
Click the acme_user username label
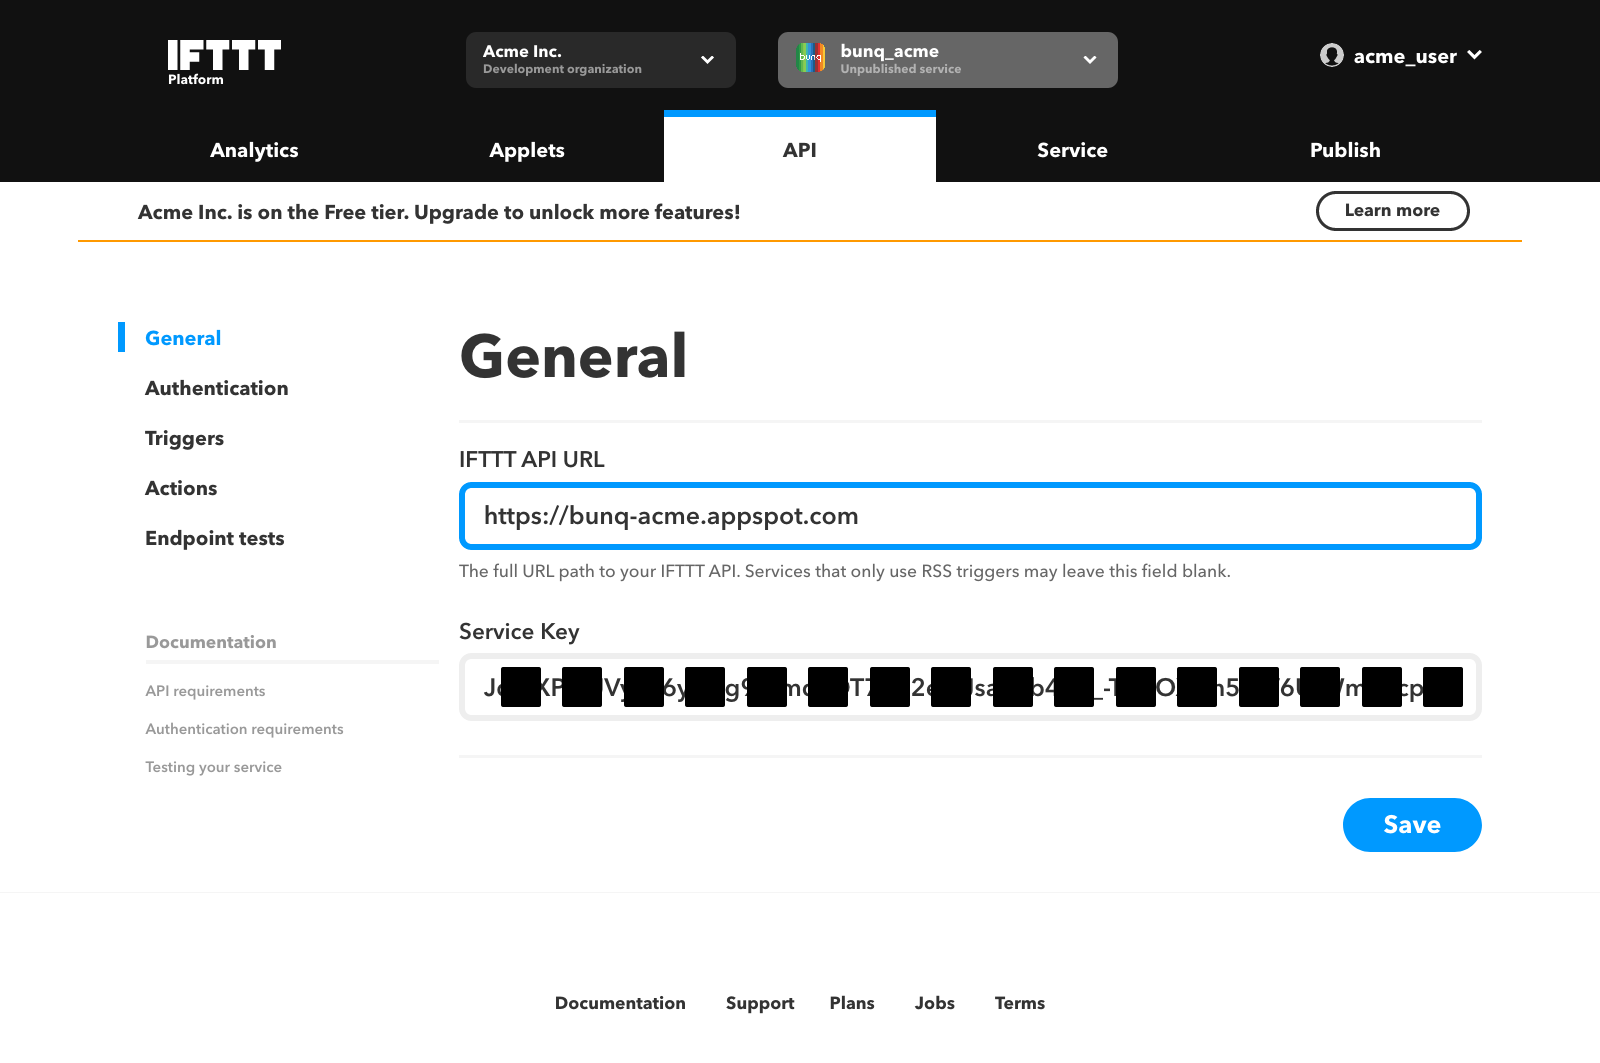point(1405,56)
